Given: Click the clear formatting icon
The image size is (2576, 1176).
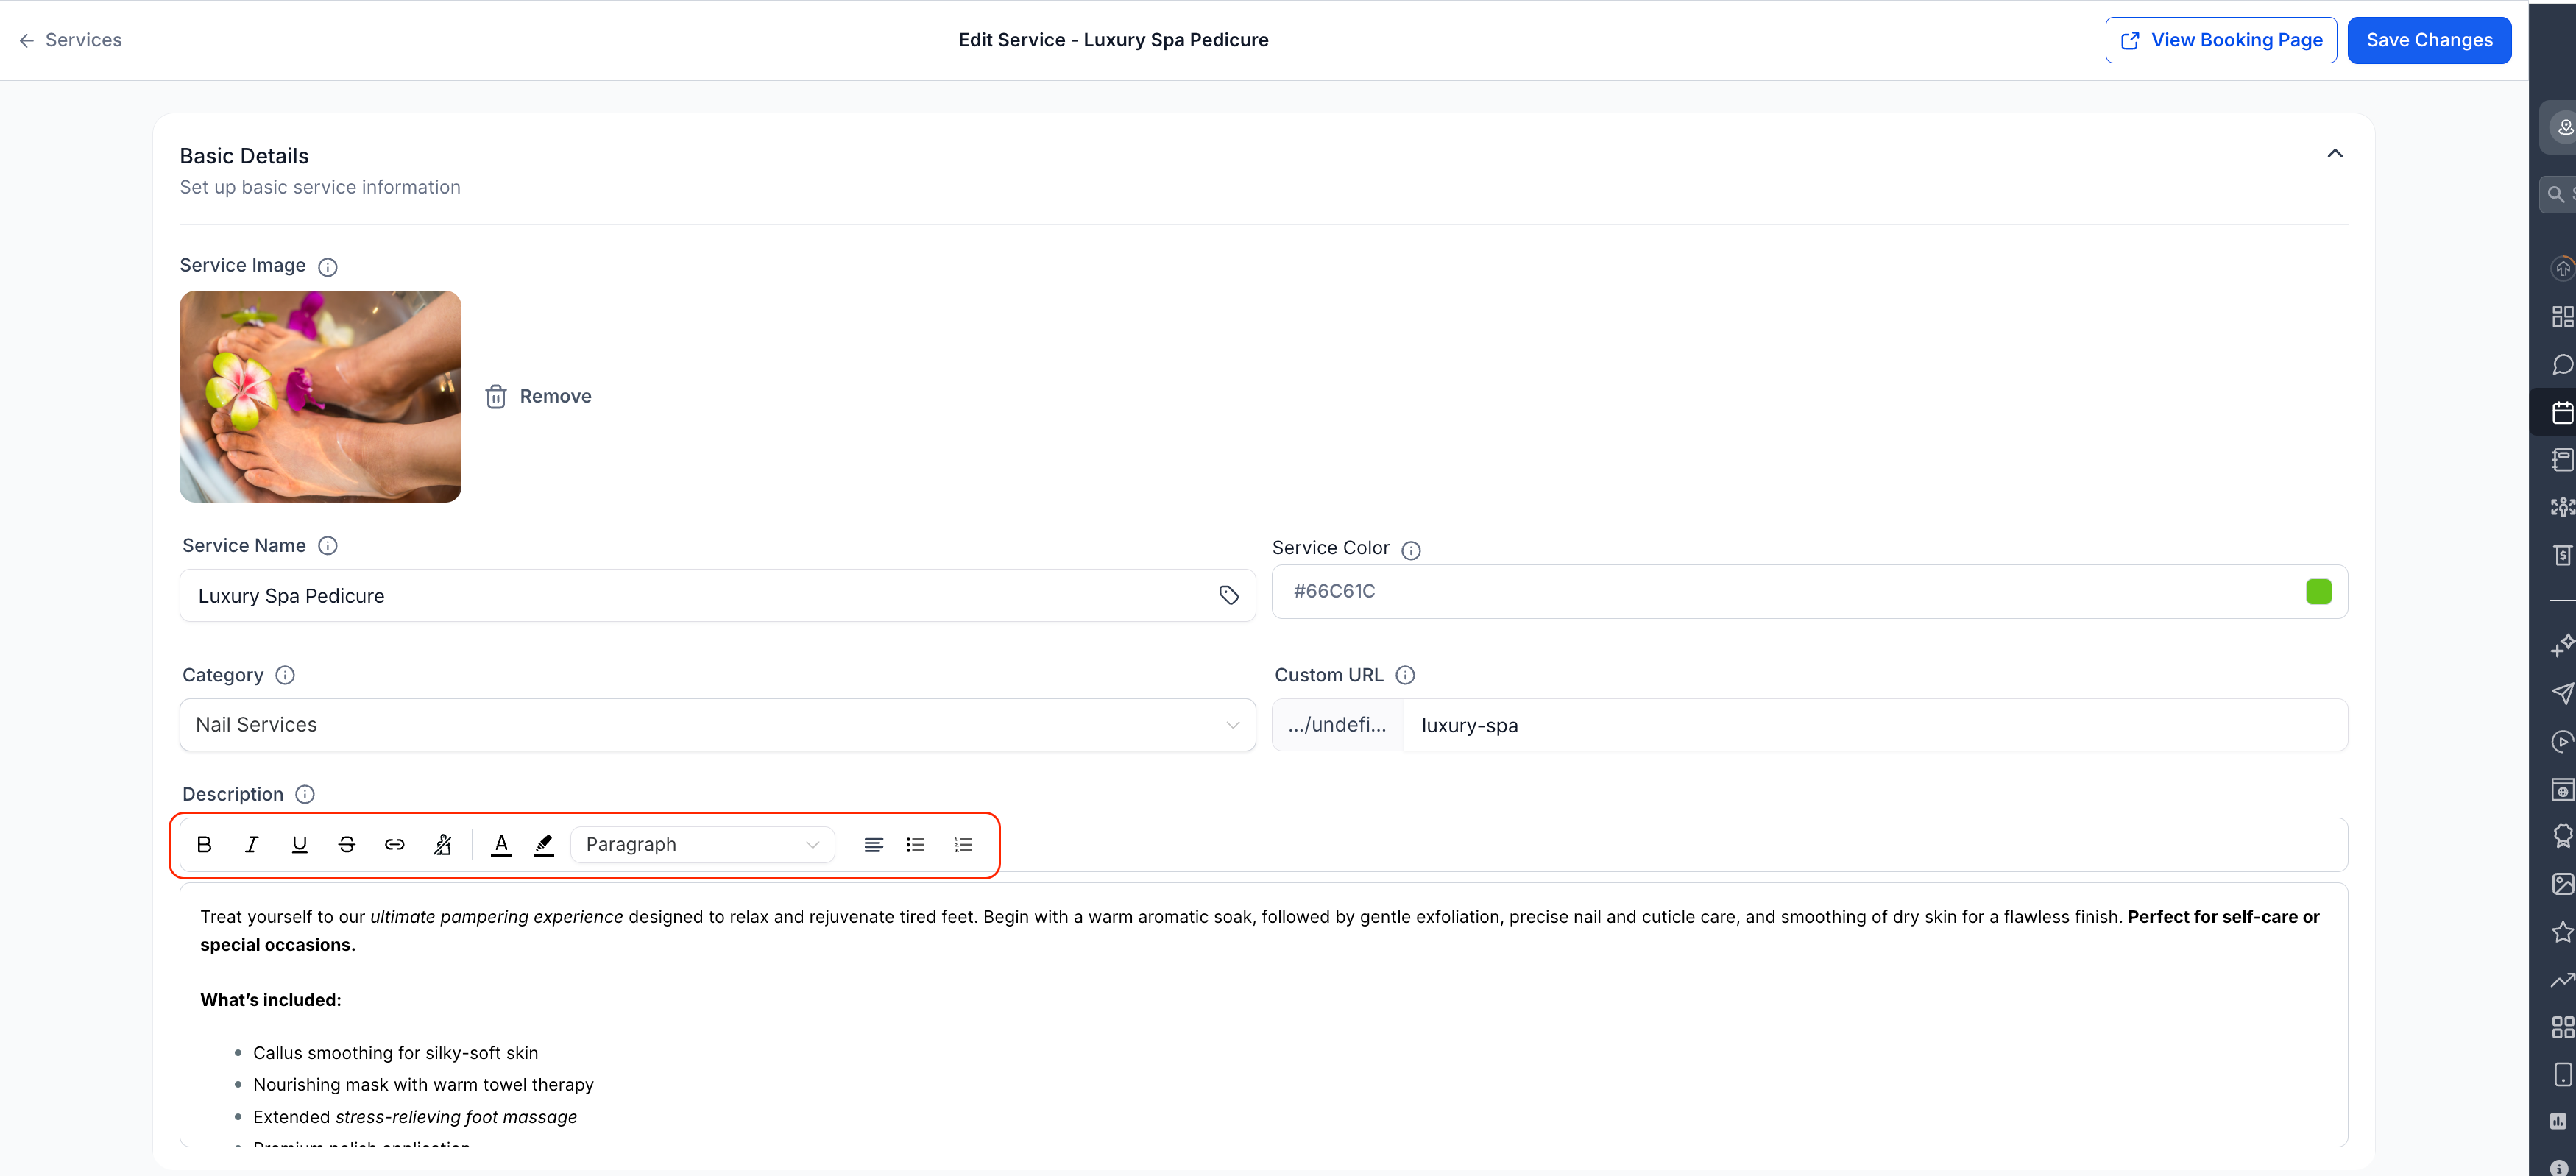Looking at the screenshot, I should click(x=443, y=844).
